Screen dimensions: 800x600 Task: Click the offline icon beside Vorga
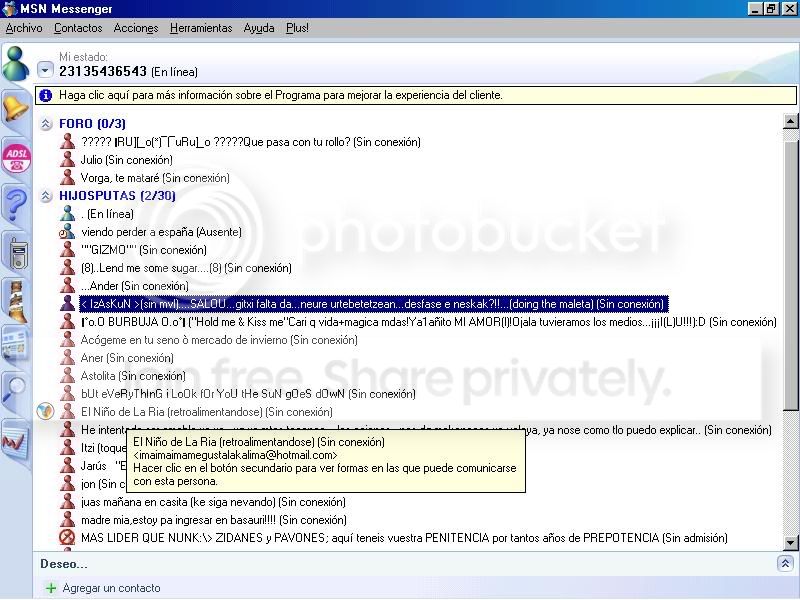point(67,178)
